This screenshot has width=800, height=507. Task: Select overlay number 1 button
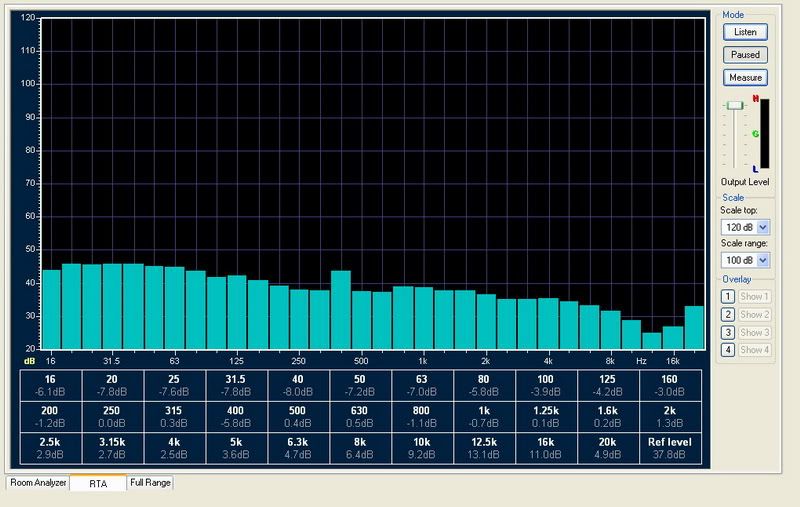tap(727, 297)
